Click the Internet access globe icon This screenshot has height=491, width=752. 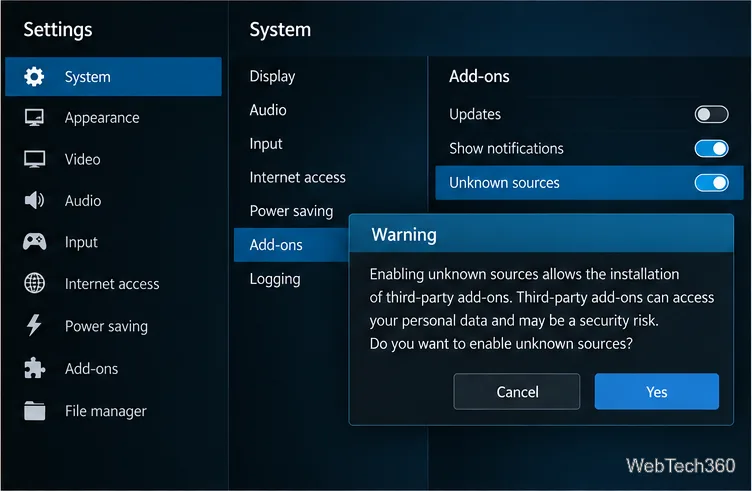click(35, 283)
